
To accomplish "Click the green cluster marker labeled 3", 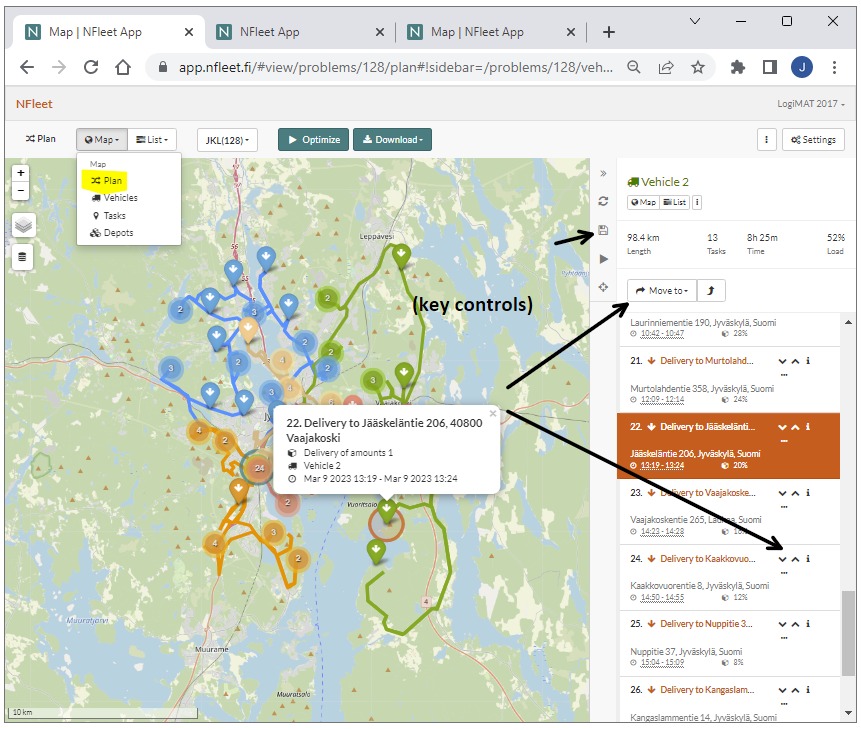I will pos(373,380).
